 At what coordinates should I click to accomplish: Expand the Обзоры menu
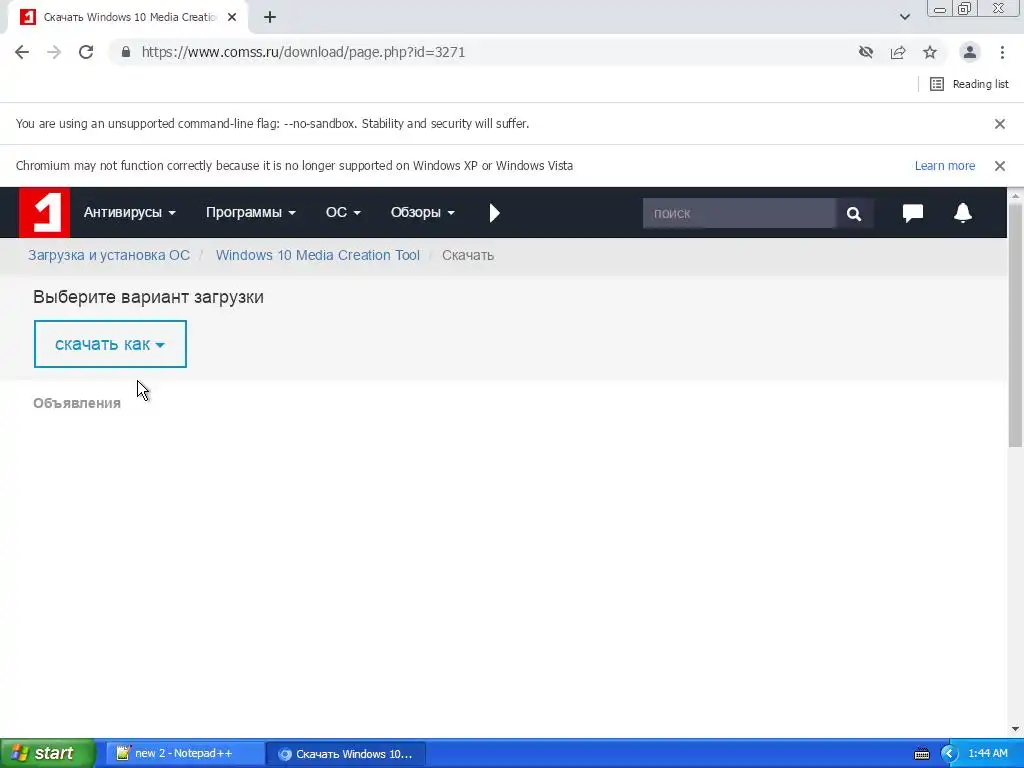click(423, 212)
